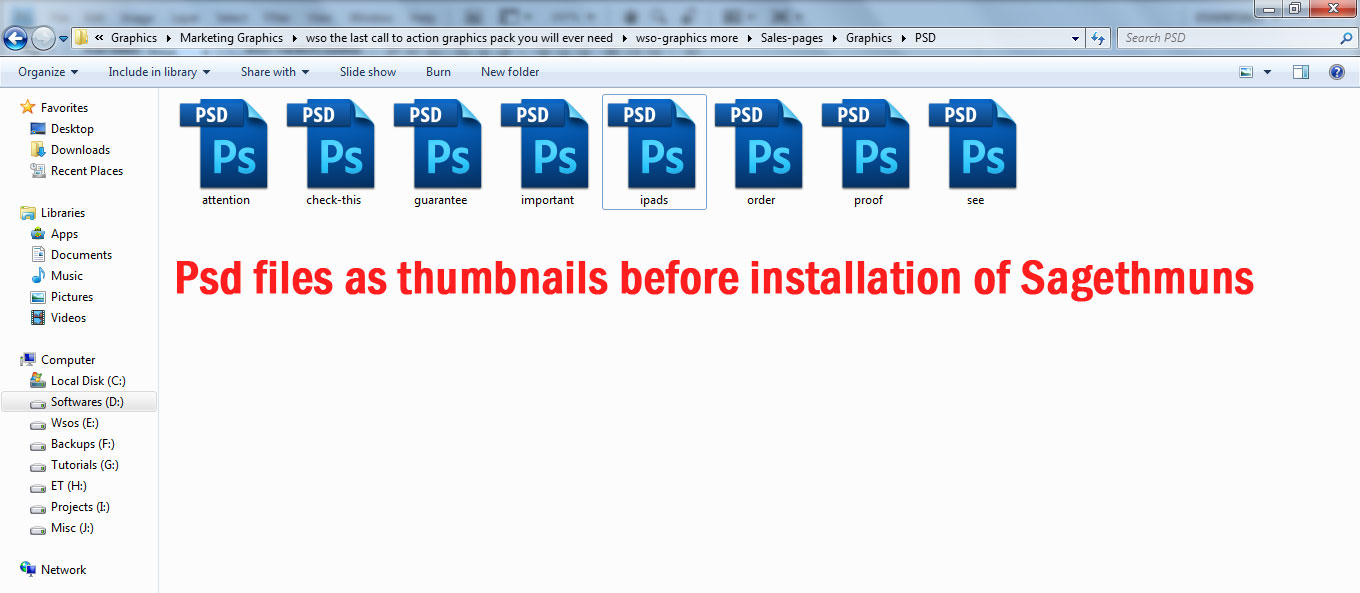This screenshot has width=1360, height=593.
Task: Open the recent pages dropdown arrow
Action: tap(63, 39)
